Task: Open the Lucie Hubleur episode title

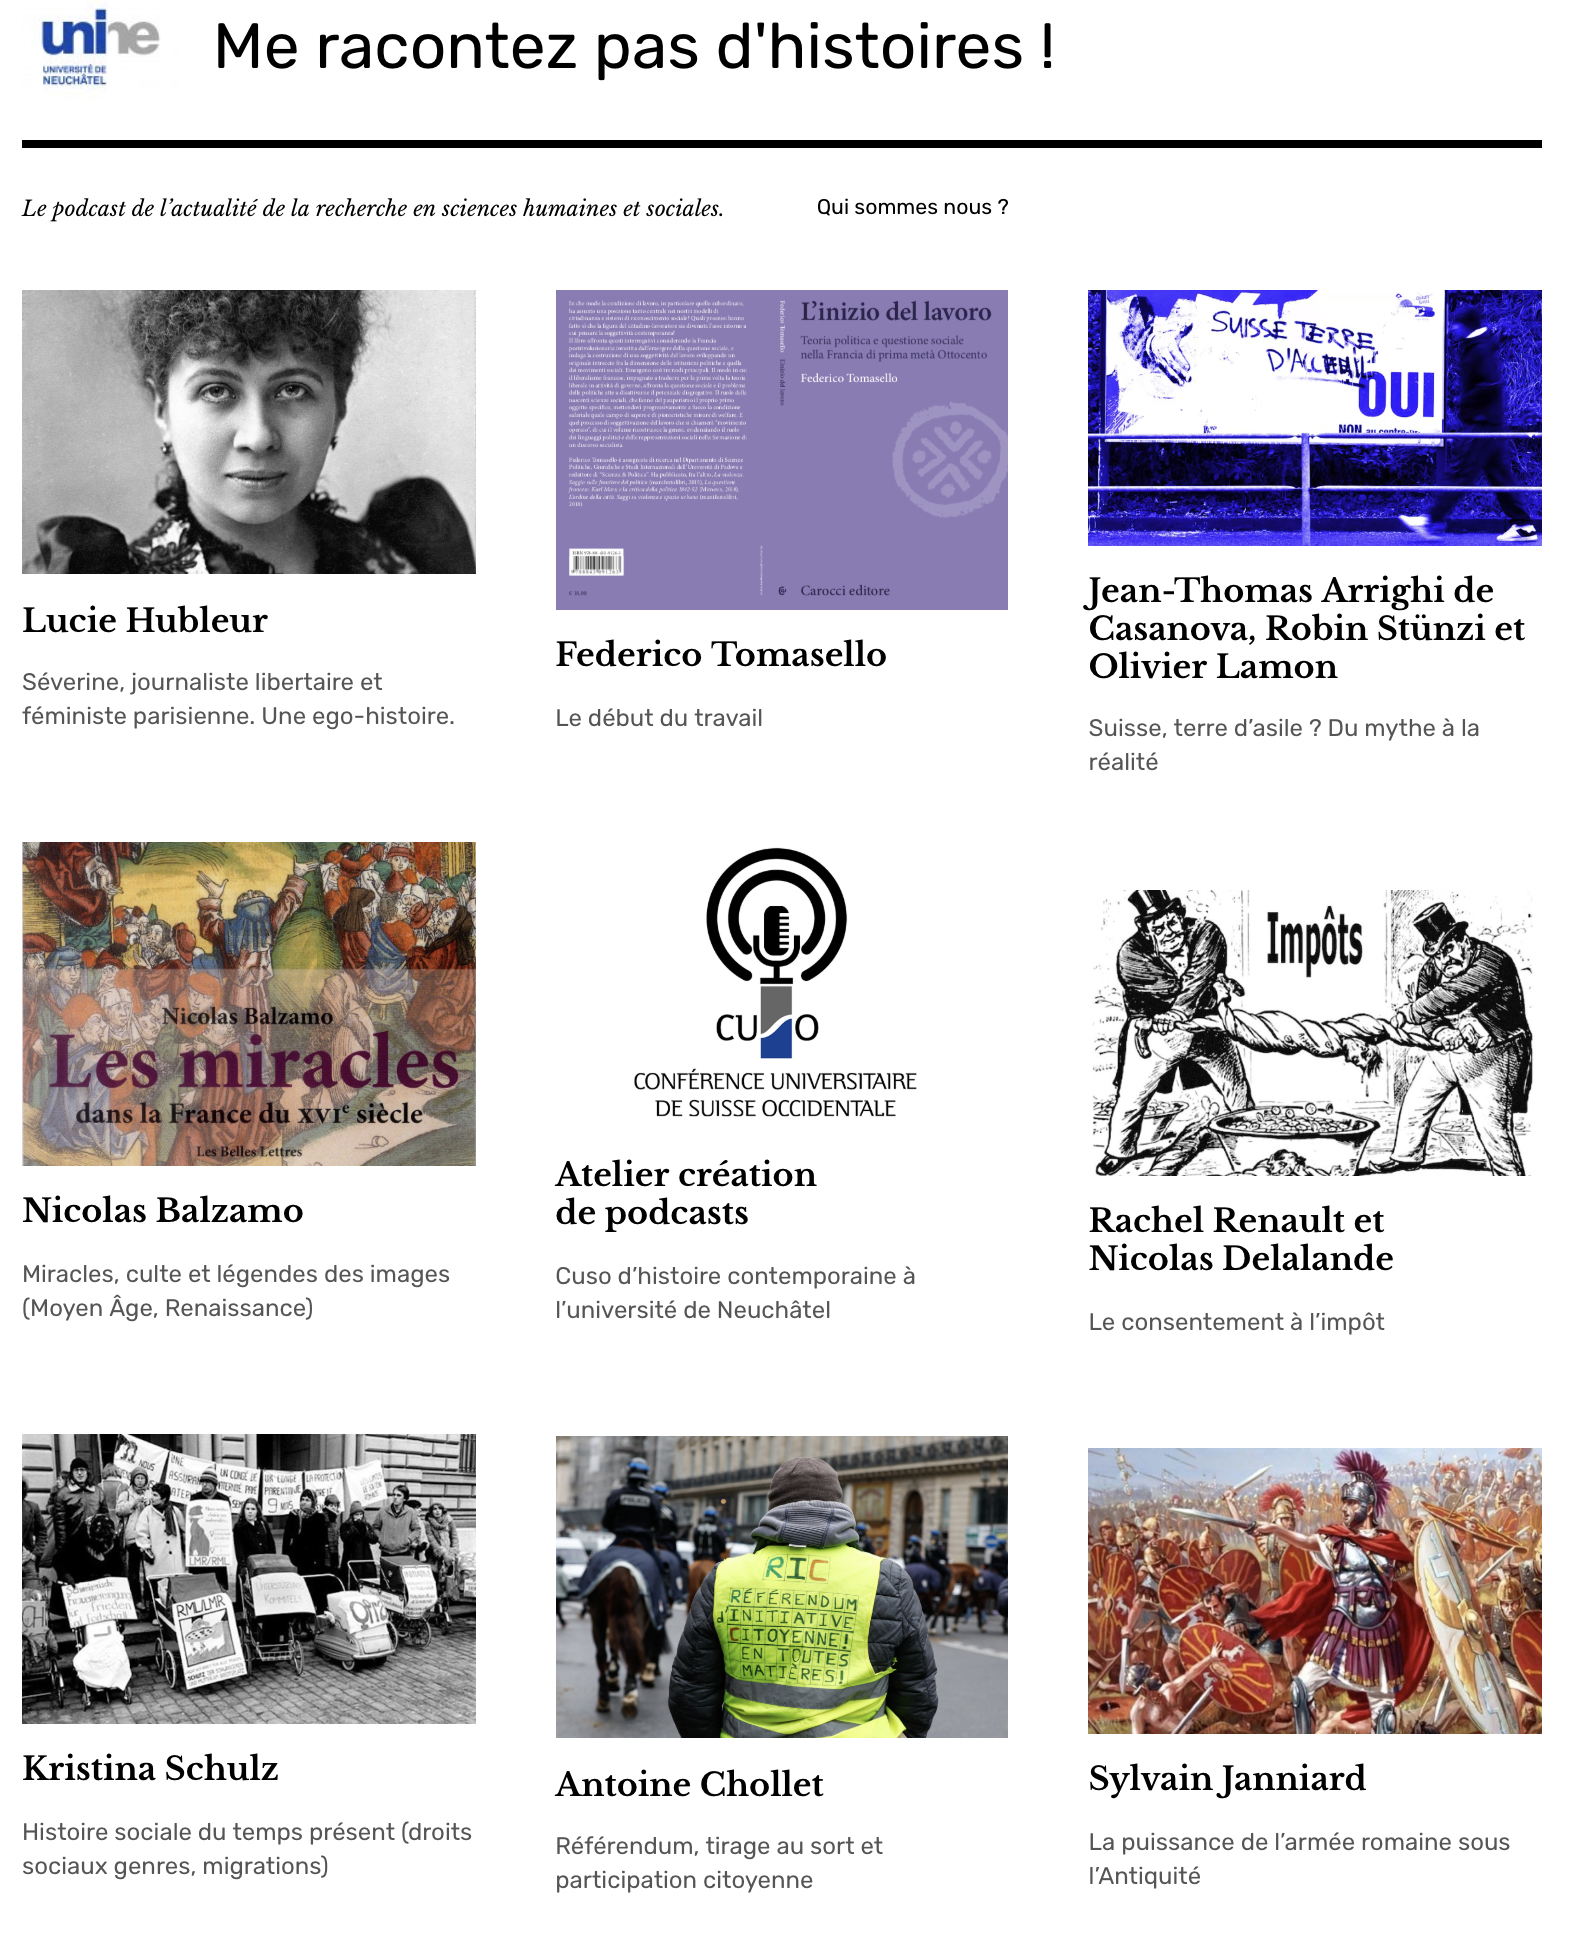Action: pos(145,620)
